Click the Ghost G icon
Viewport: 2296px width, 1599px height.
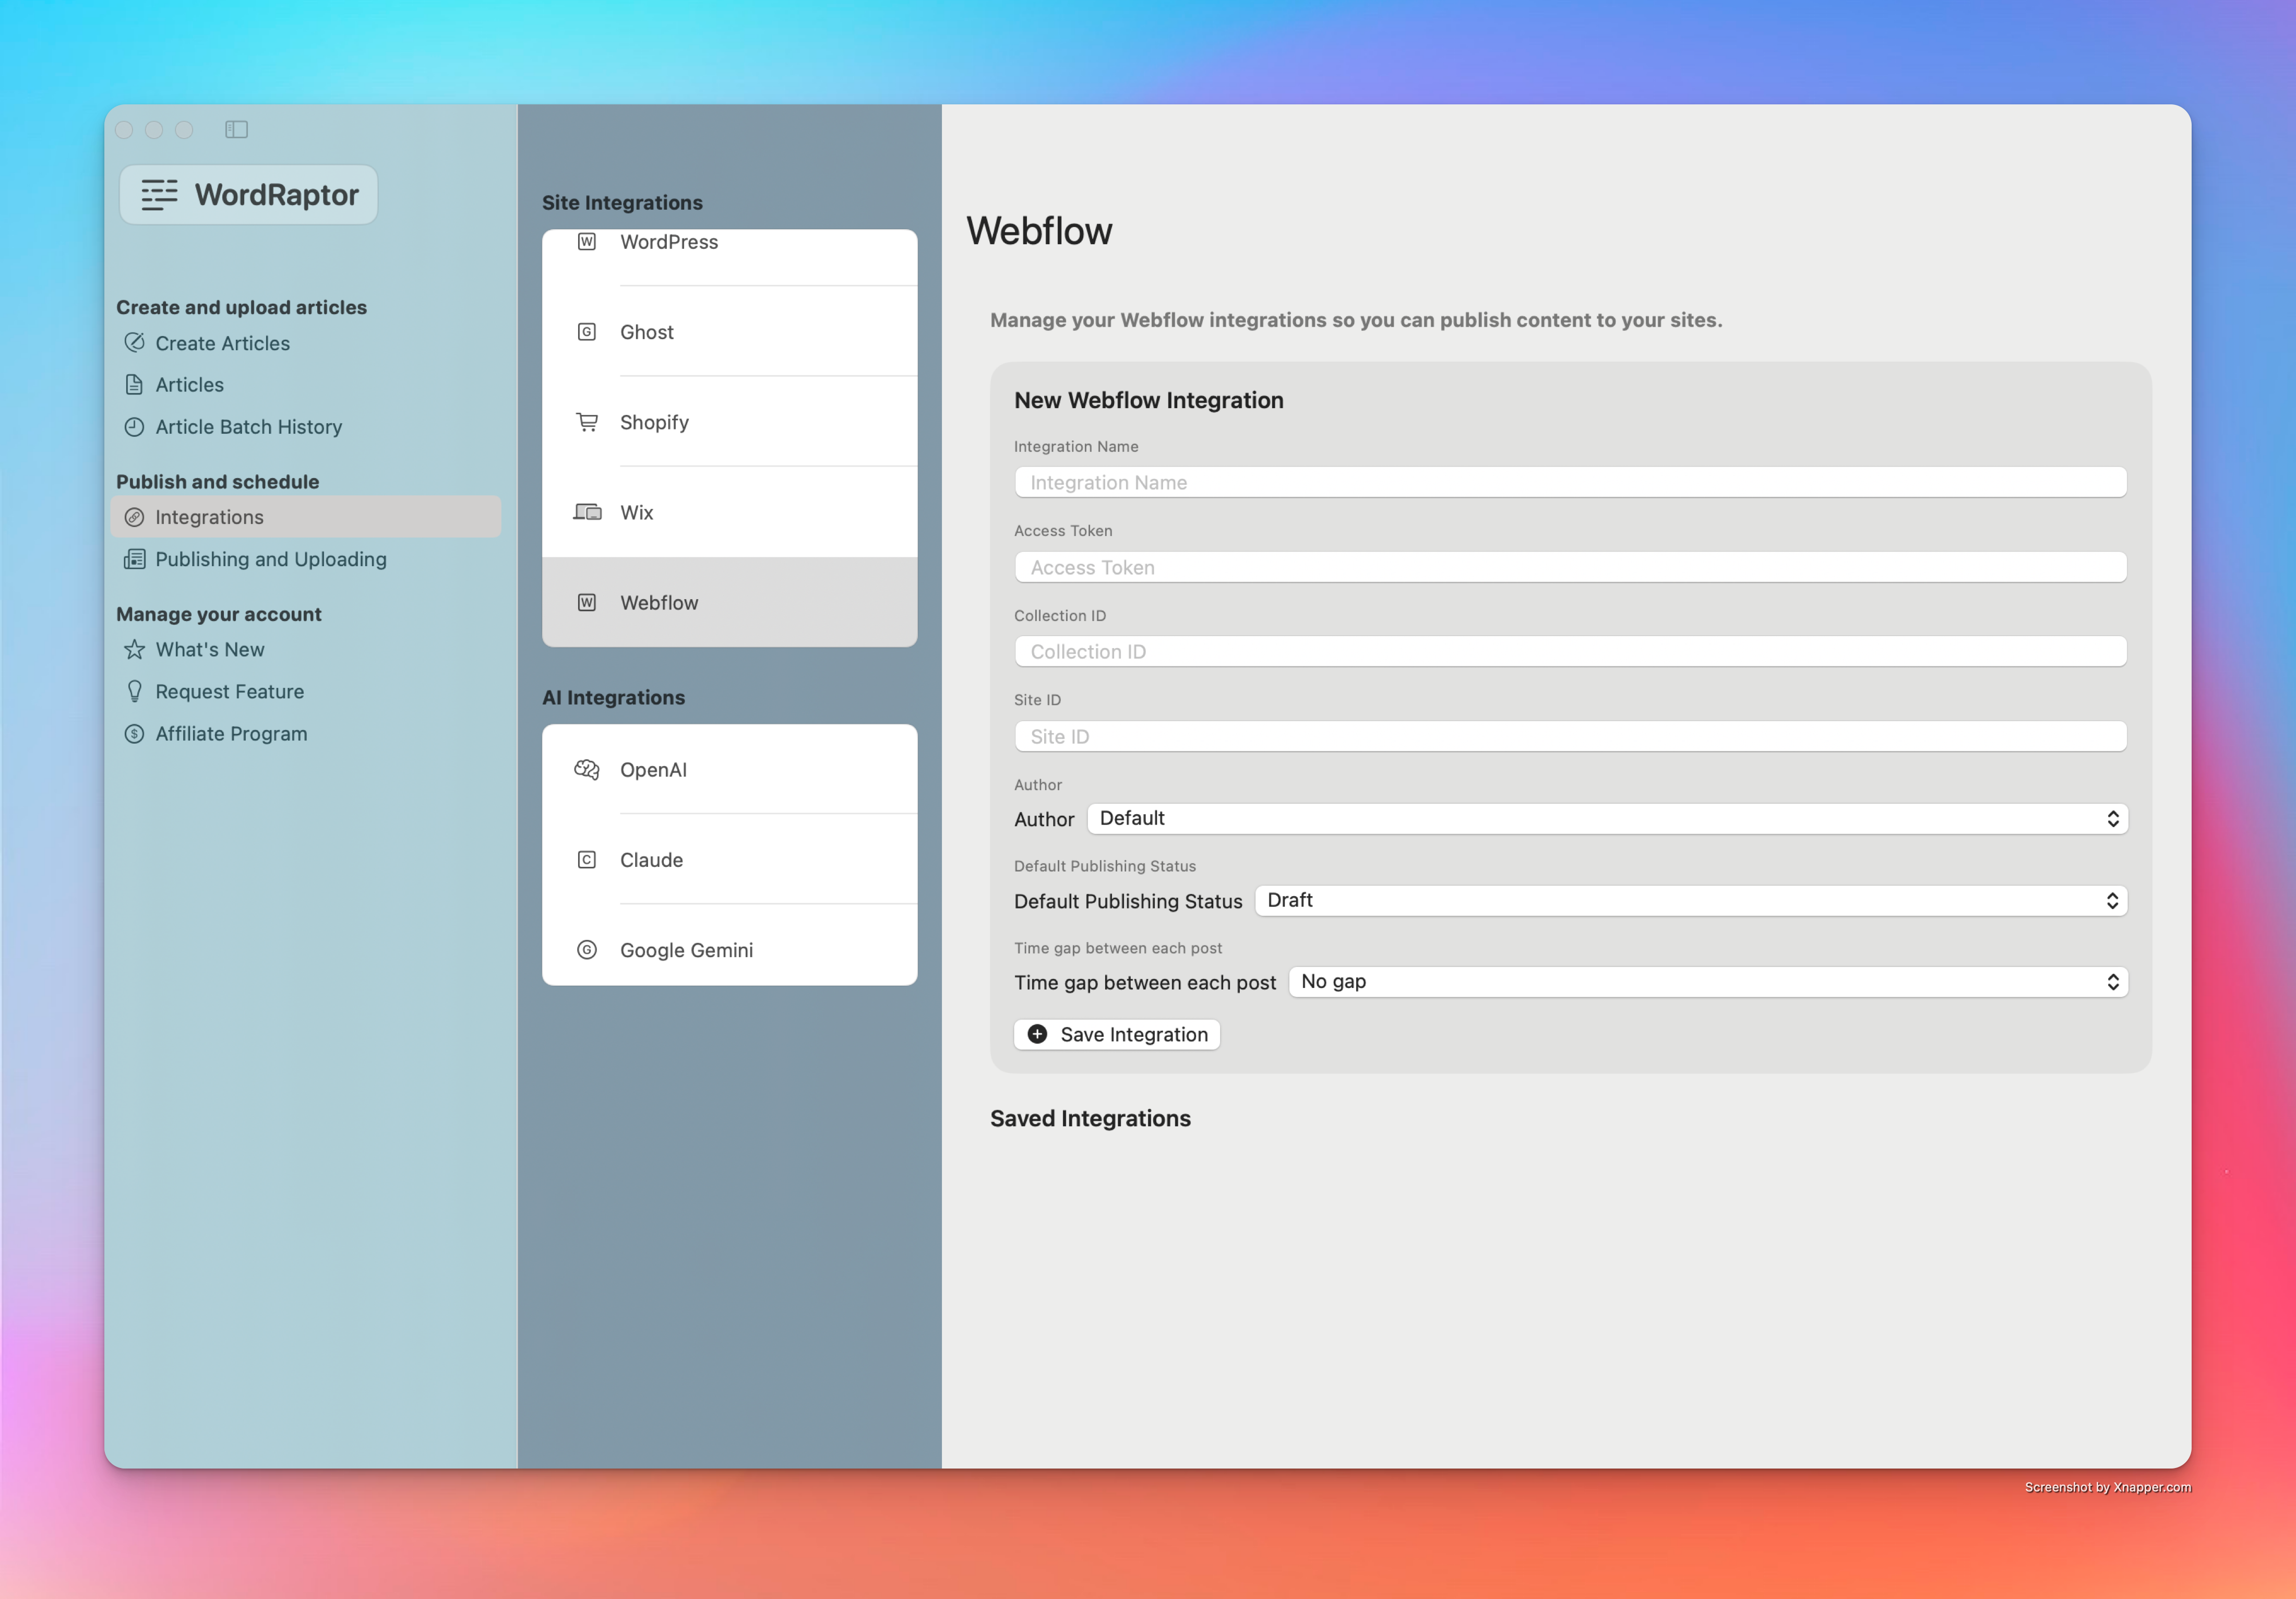point(587,332)
